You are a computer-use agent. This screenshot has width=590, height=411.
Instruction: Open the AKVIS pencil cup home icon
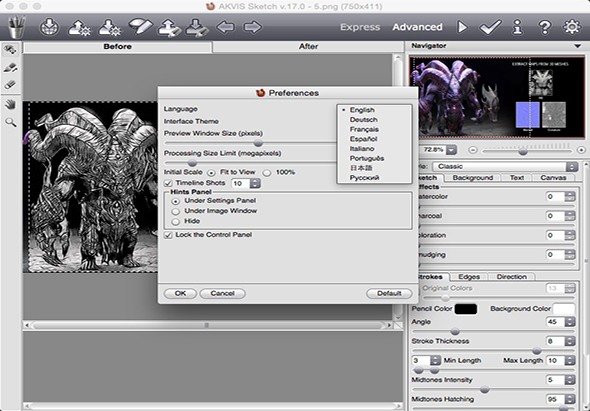(x=17, y=27)
